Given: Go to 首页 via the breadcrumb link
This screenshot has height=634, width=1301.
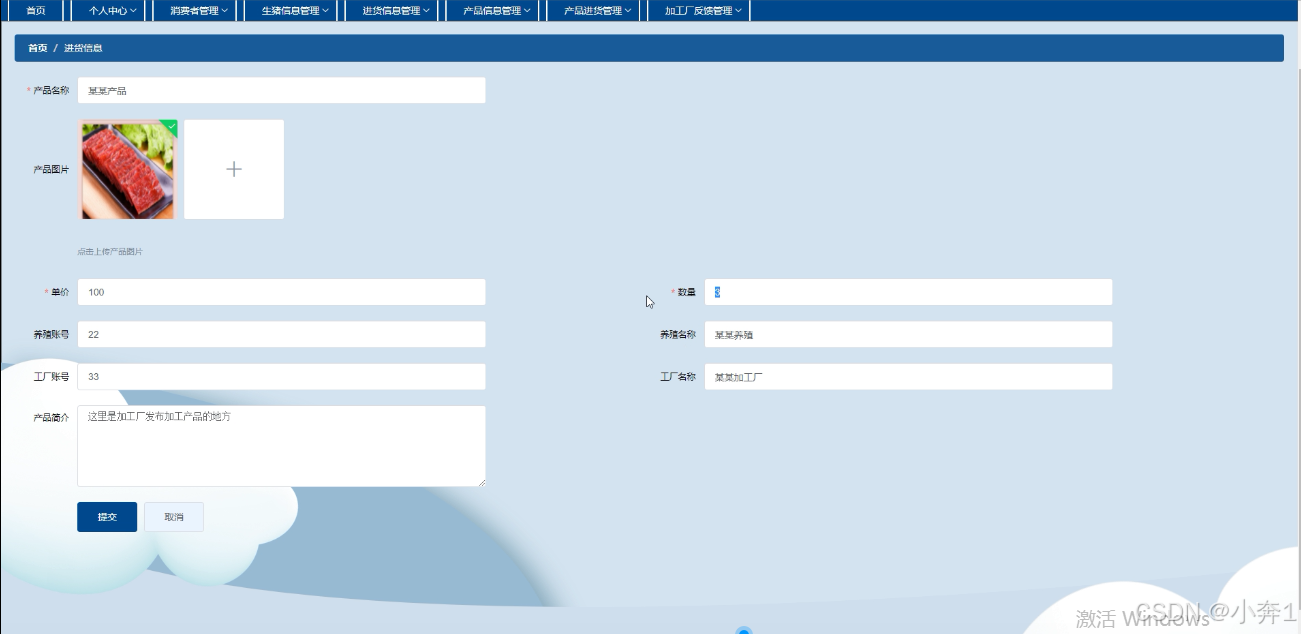Looking at the screenshot, I should click(37, 48).
